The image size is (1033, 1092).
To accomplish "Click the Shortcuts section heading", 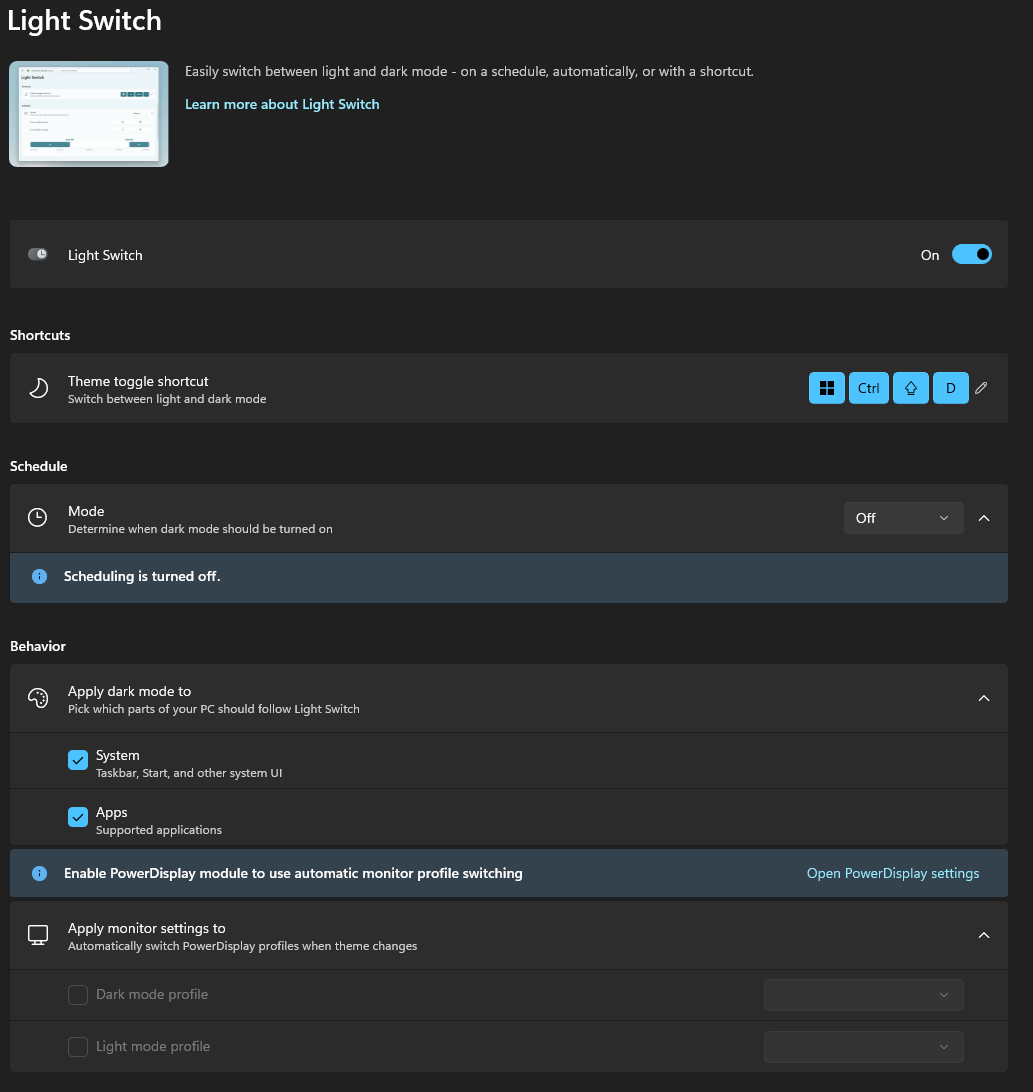I will click(x=40, y=335).
